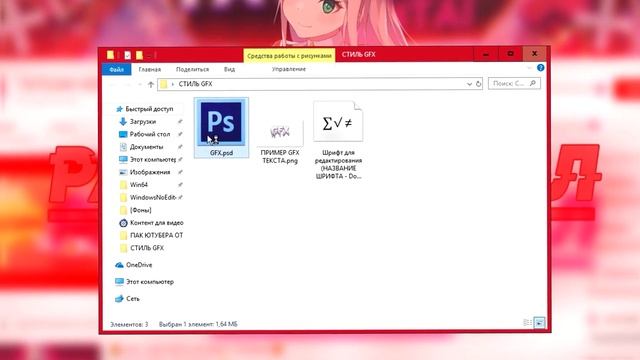Open the Win64 folder in sidebar
Screen dimensions: 640x360
(138, 185)
